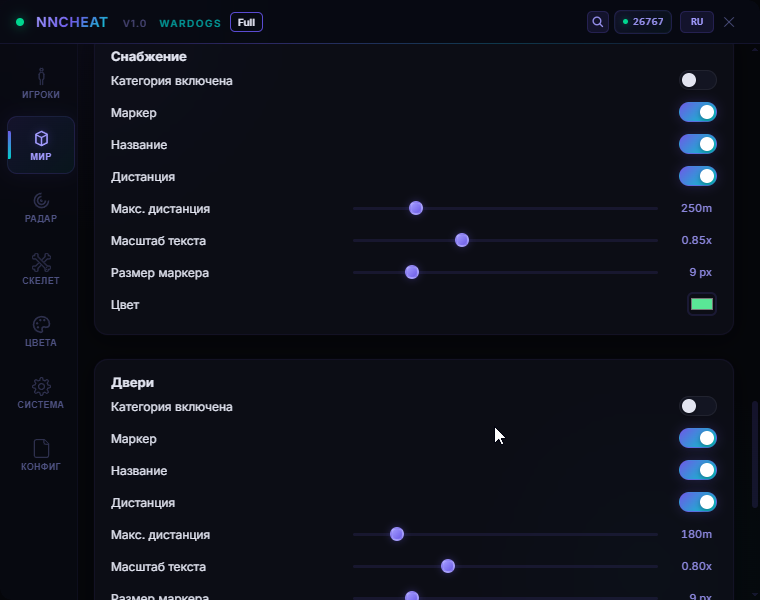760x600 pixels.
Task: Open the Конфиг file section
Action: tap(41, 456)
